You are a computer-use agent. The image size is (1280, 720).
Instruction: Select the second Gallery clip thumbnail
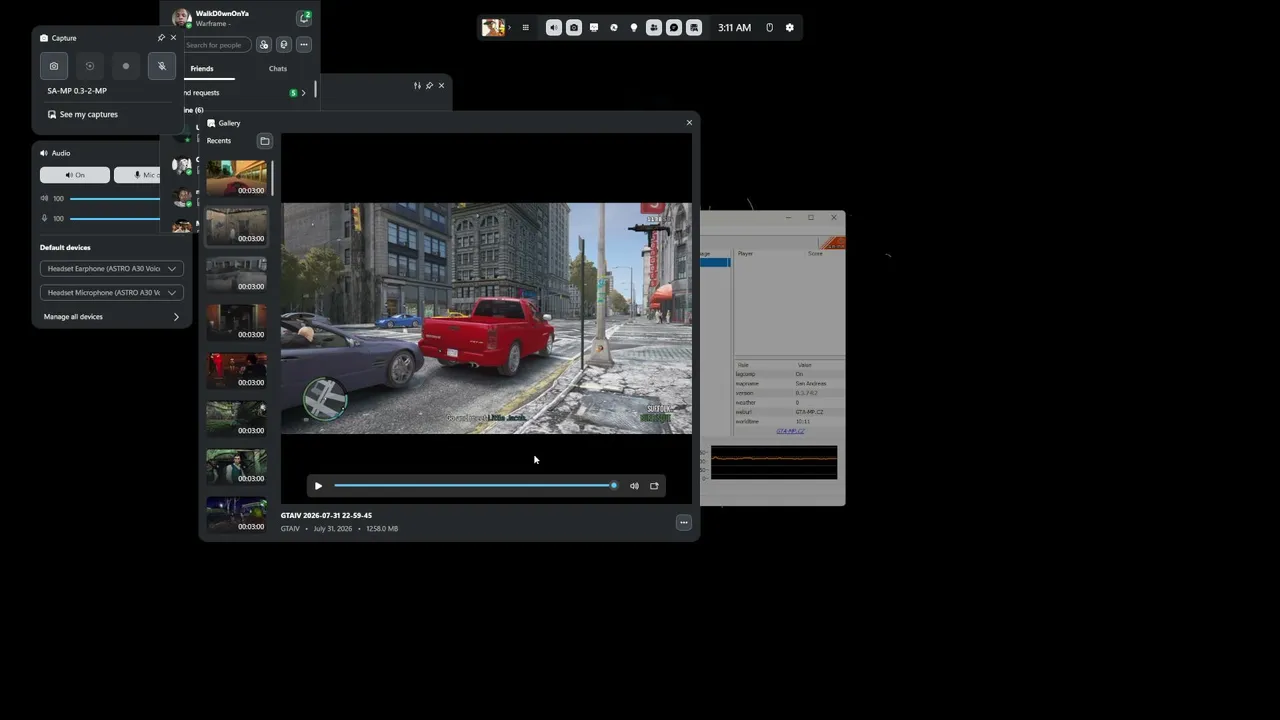[236, 226]
